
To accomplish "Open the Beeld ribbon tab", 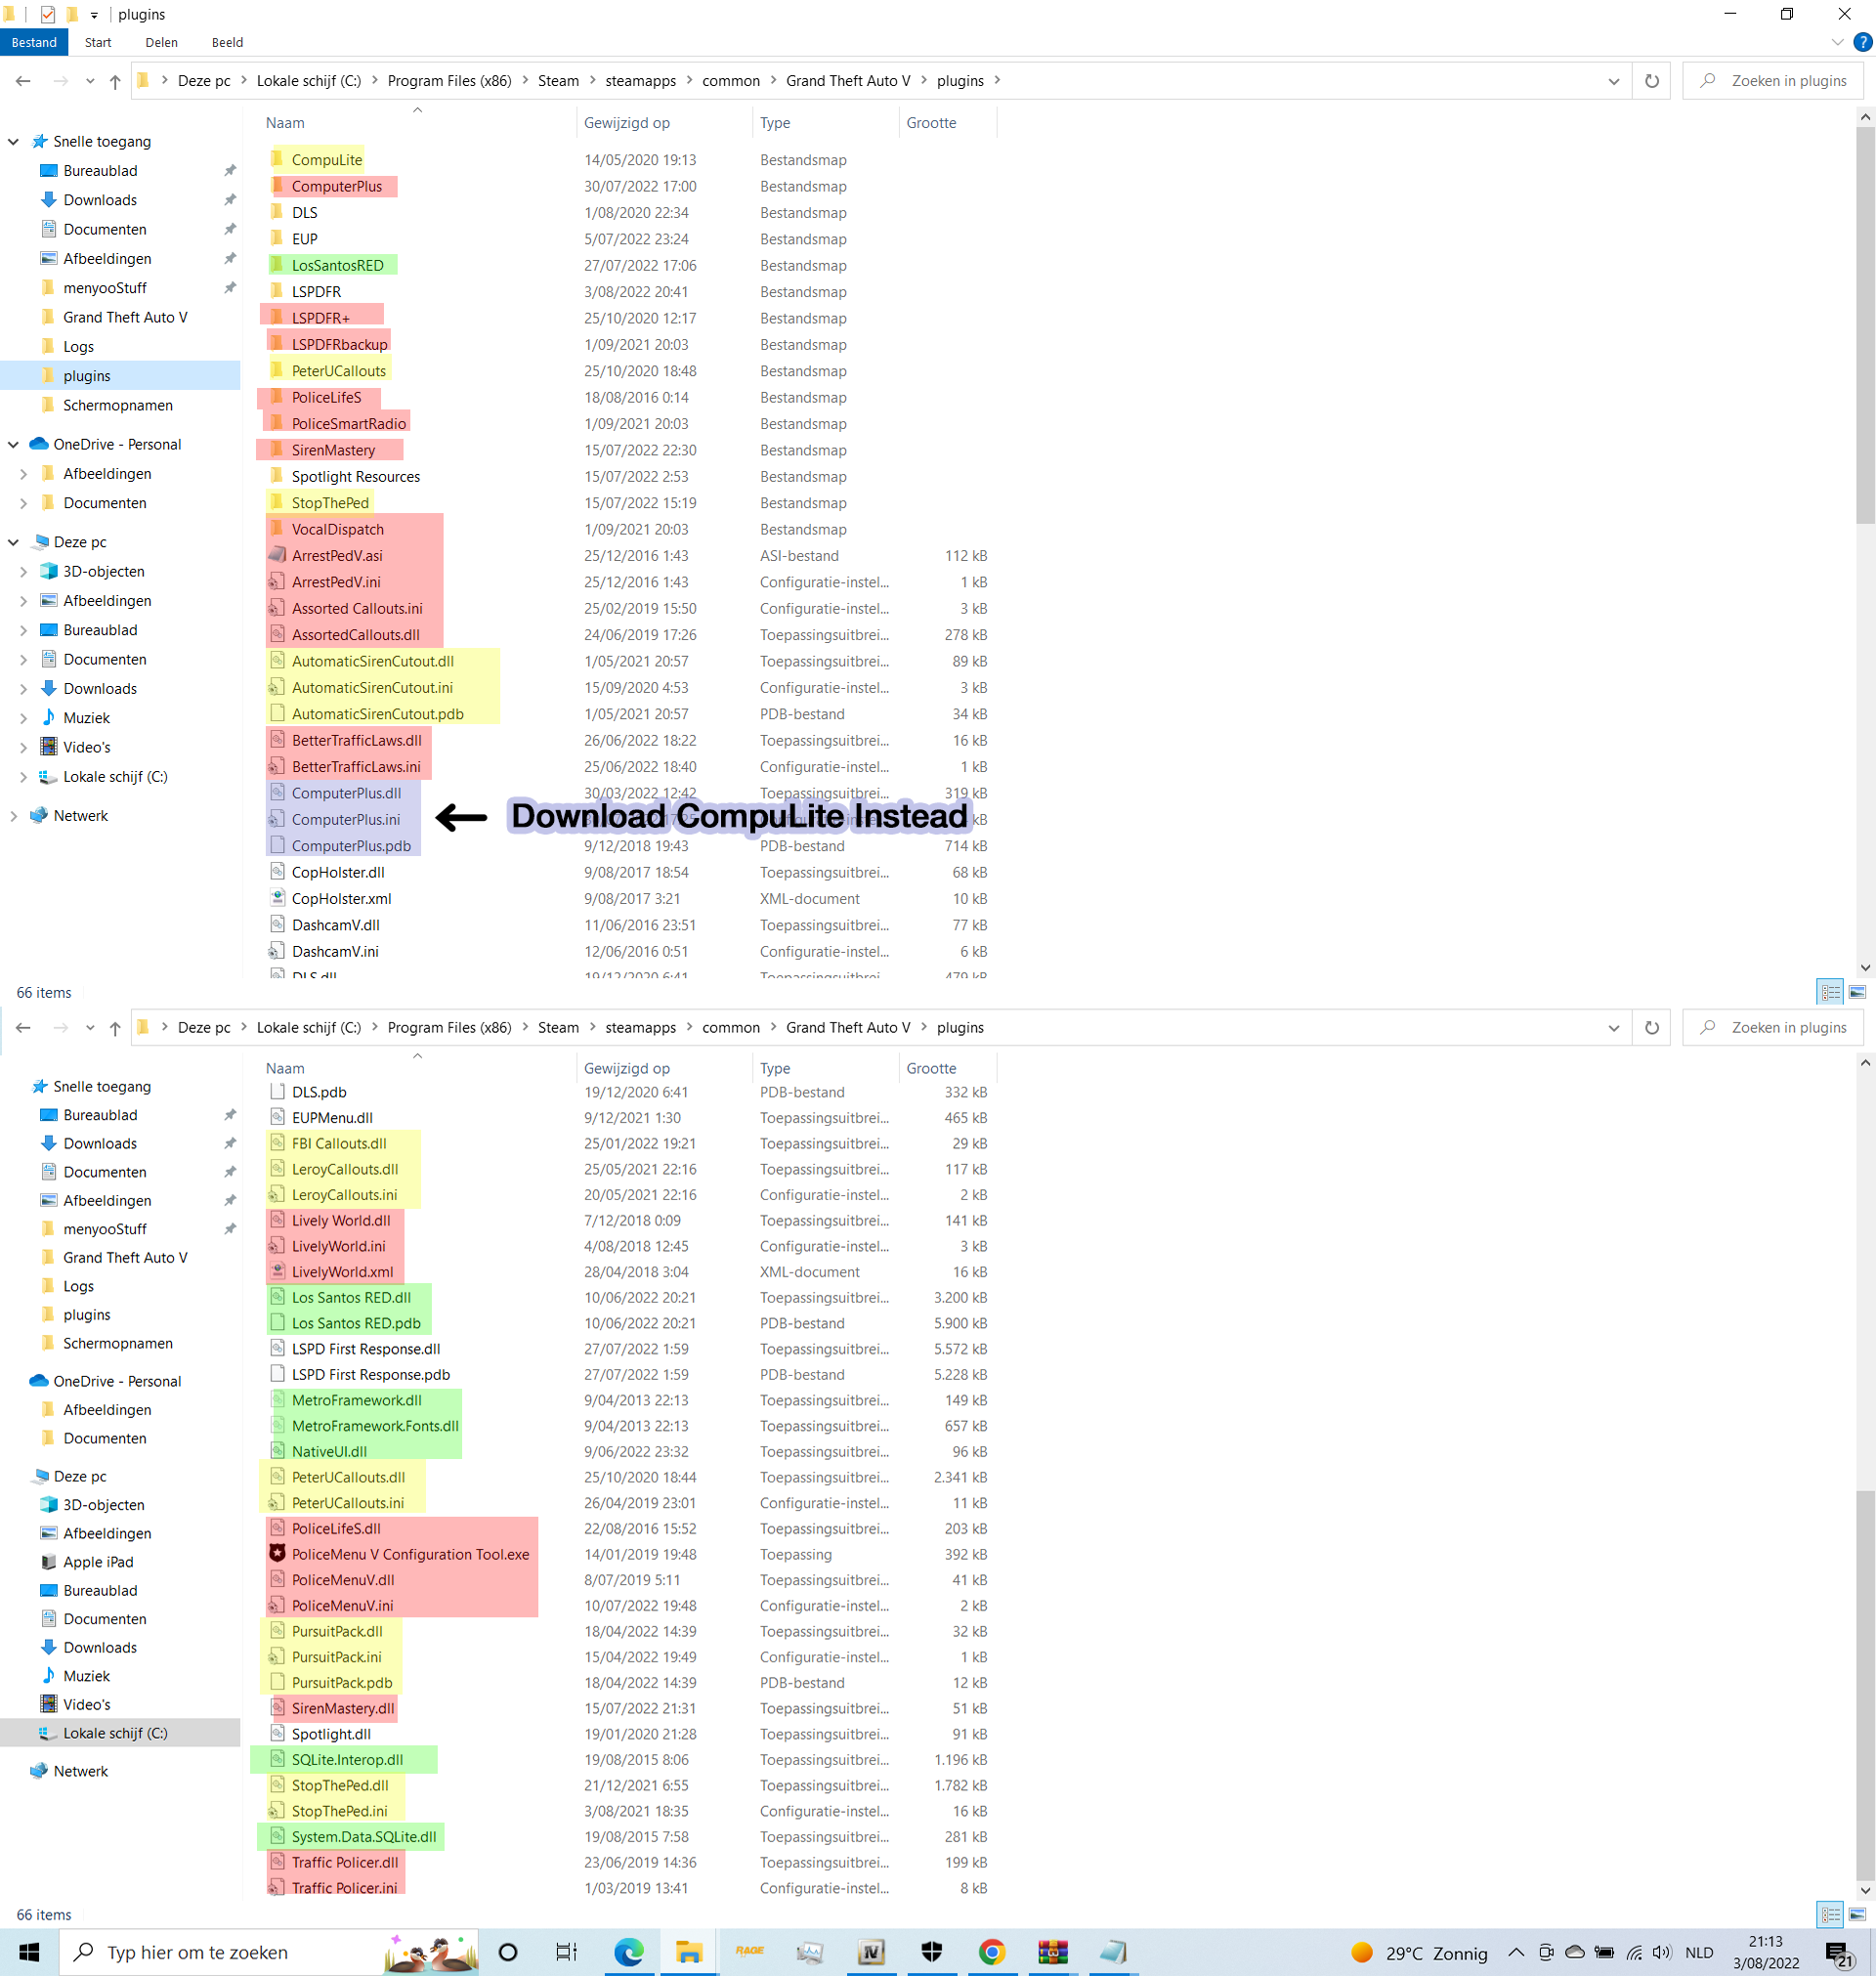I will pyautogui.click(x=227, y=42).
